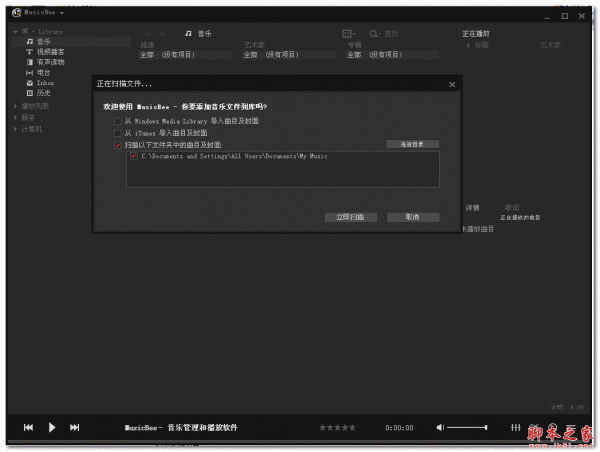Click the 视频播客 podcast sidebar icon
Viewport: 600px width, 452px height.
(x=29, y=52)
